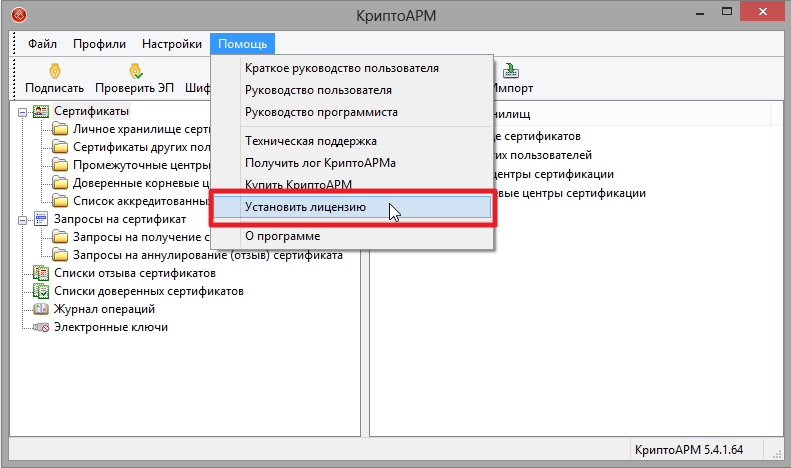This screenshot has width=791, height=468.
Task: Select Доверенные корневые tree item
Action: pos(141,183)
